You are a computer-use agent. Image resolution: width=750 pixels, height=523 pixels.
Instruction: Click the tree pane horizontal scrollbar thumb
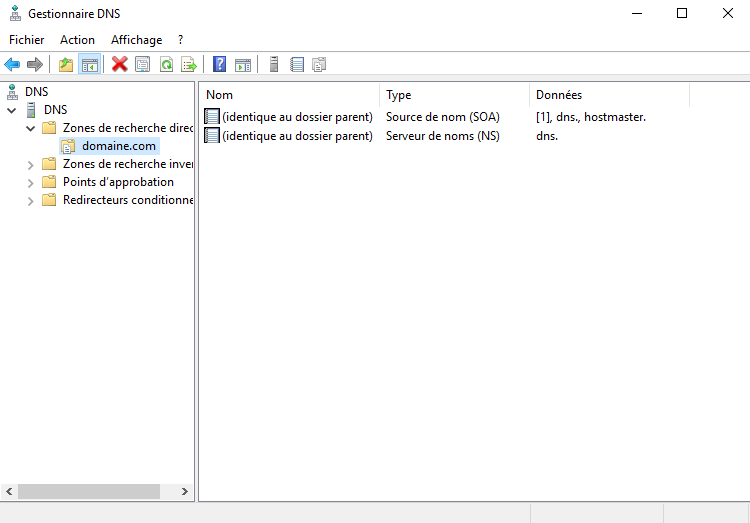click(x=89, y=491)
